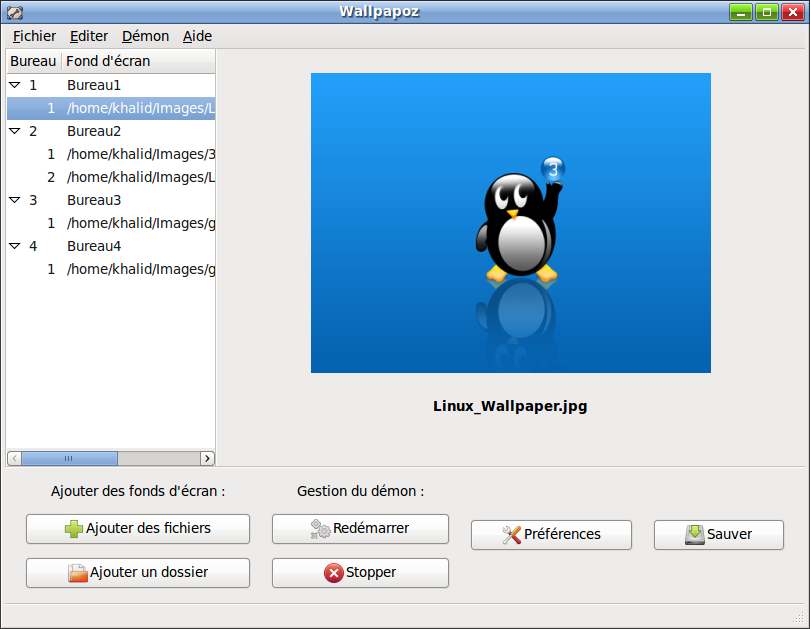Image resolution: width=810 pixels, height=629 pixels.
Task: Click the Préférences button label
Action: point(562,534)
